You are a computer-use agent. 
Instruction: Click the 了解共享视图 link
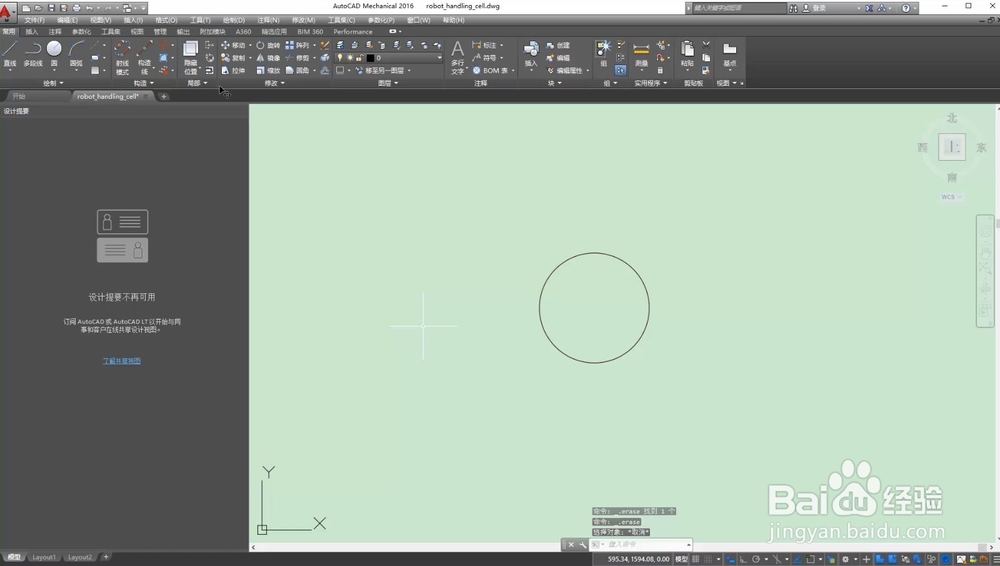[x=122, y=361]
